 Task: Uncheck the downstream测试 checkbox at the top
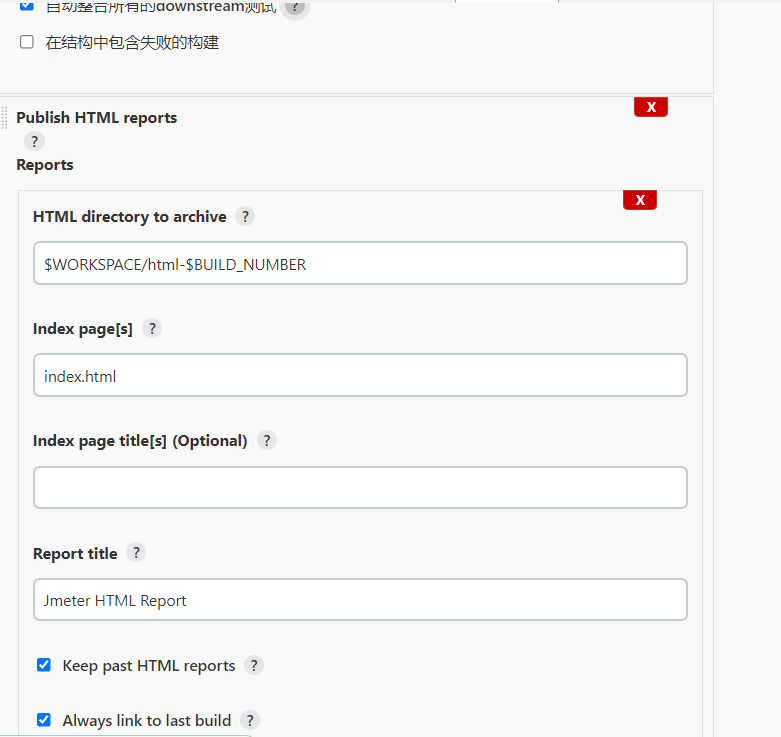click(x=27, y=6)
